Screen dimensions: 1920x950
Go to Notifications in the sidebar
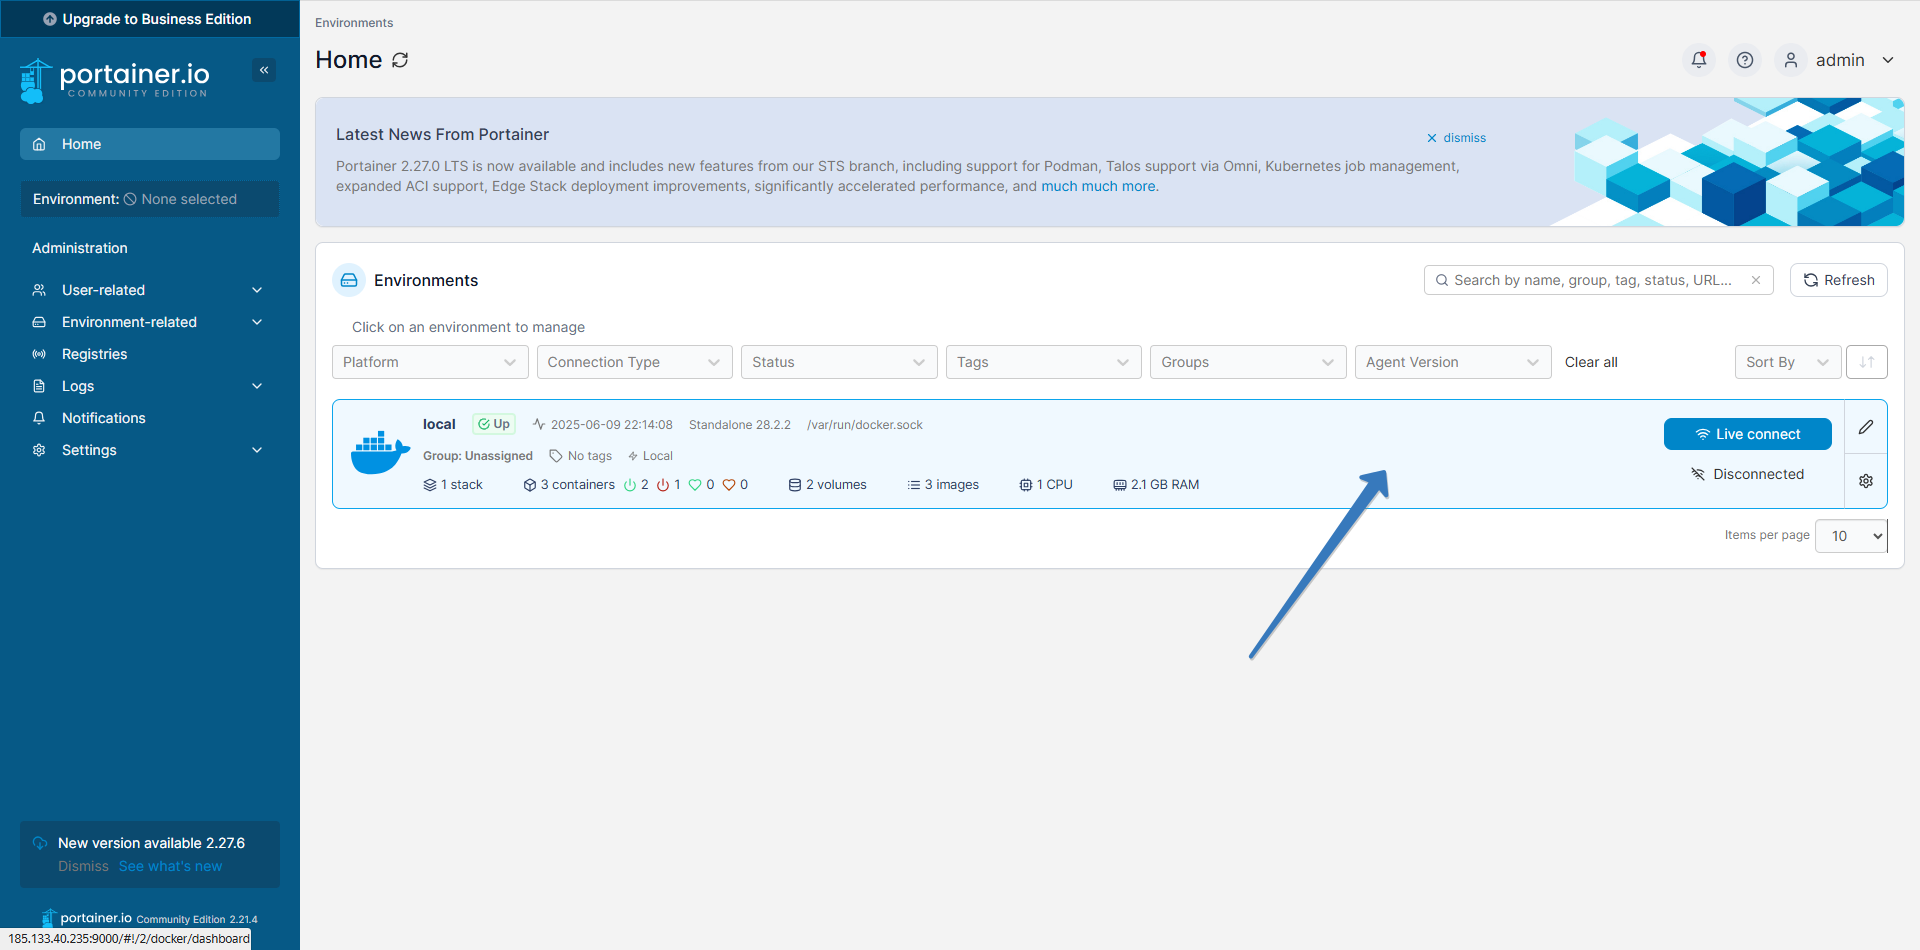coord(103,418)
